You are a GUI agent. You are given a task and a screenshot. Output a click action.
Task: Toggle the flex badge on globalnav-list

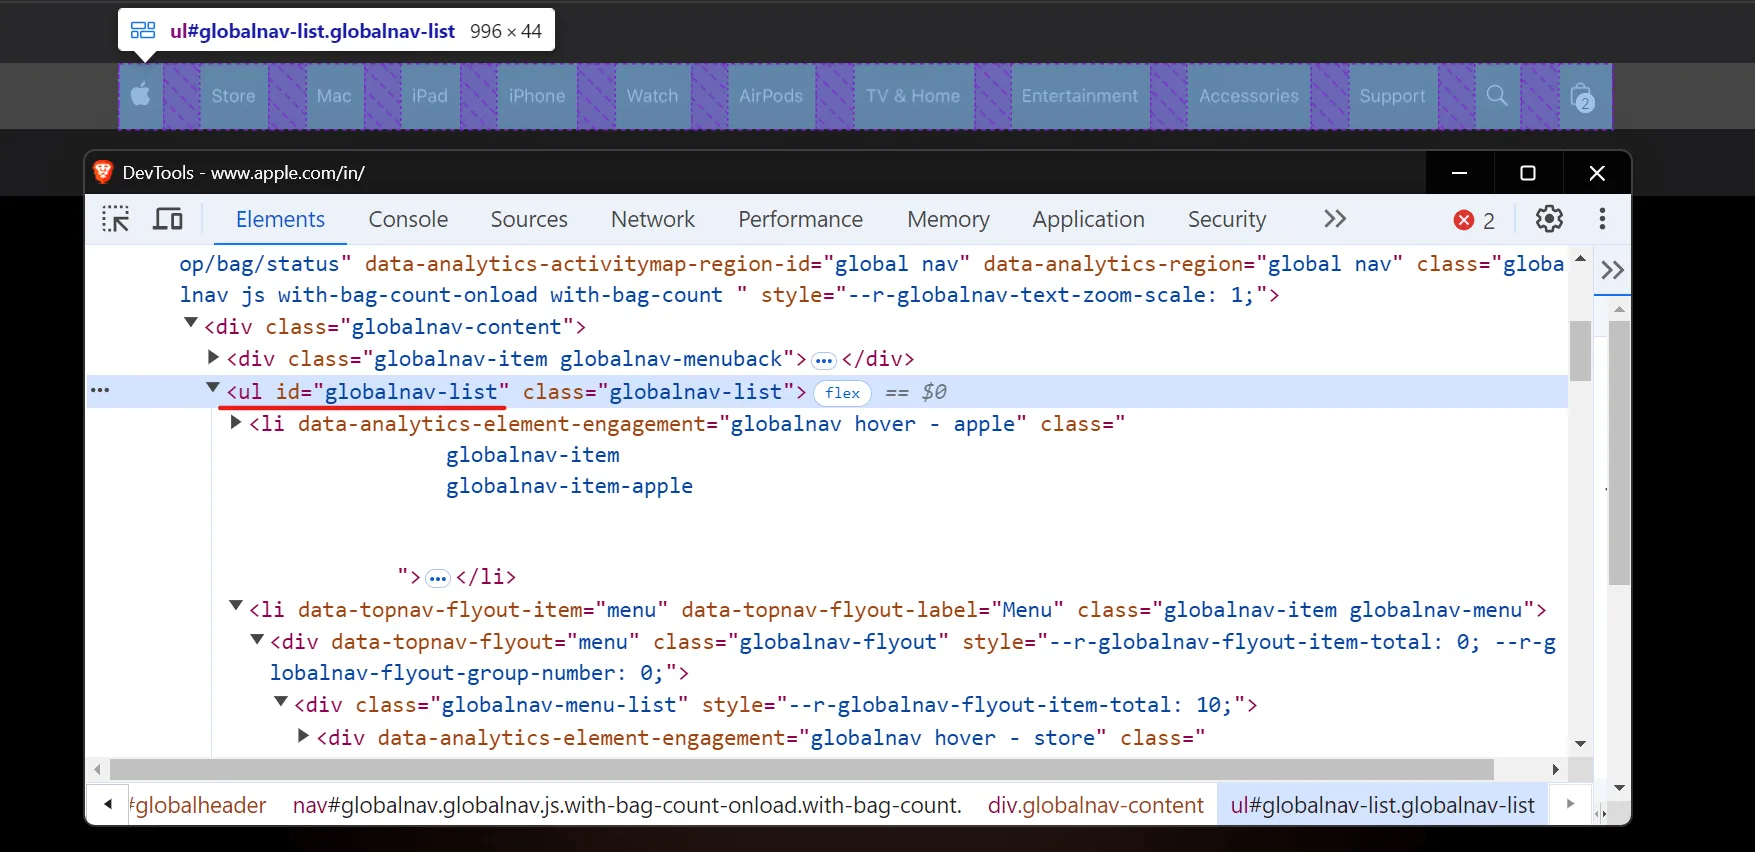click(843, 393)
